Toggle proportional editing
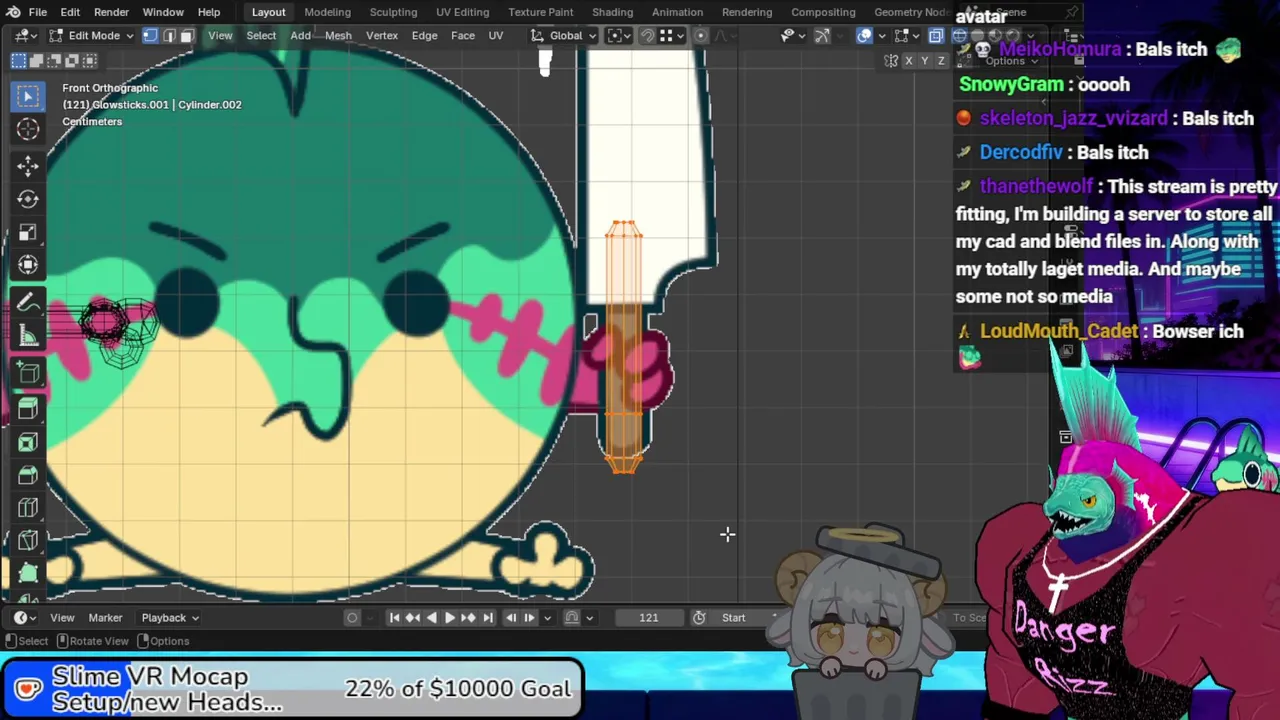 point(700,36)
